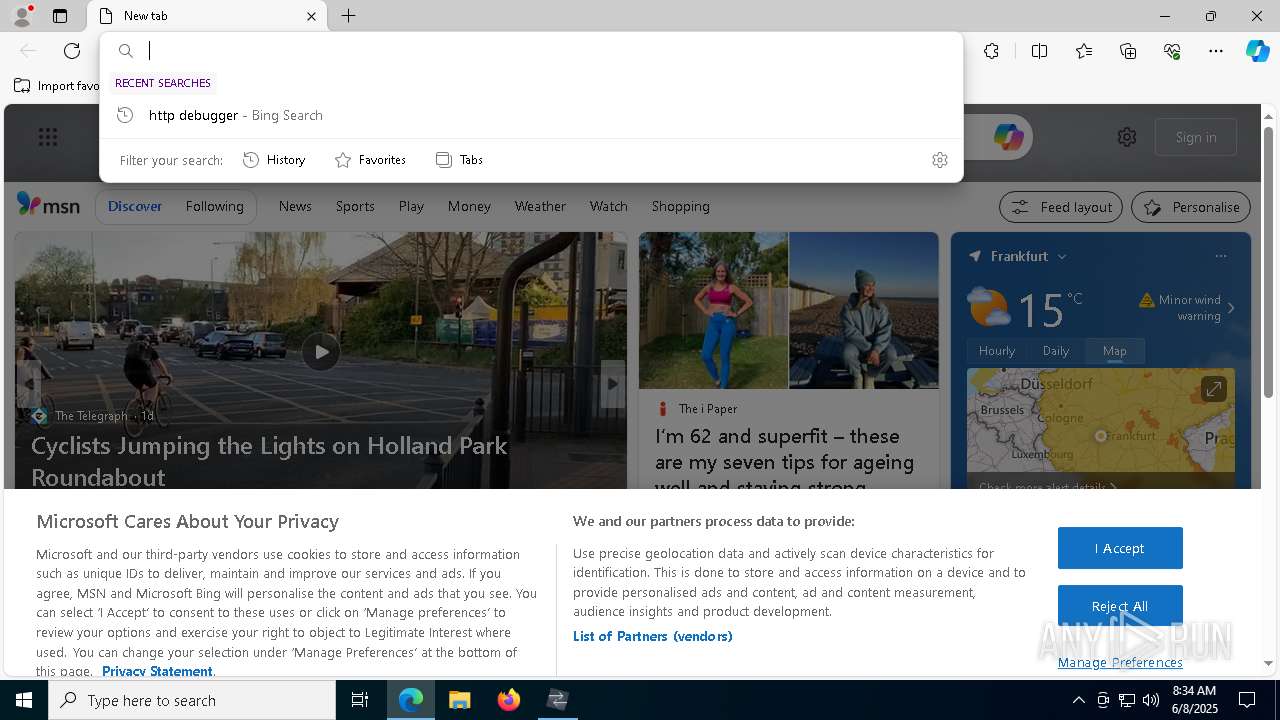Click Import favorites bookmark item

[57, 86]
